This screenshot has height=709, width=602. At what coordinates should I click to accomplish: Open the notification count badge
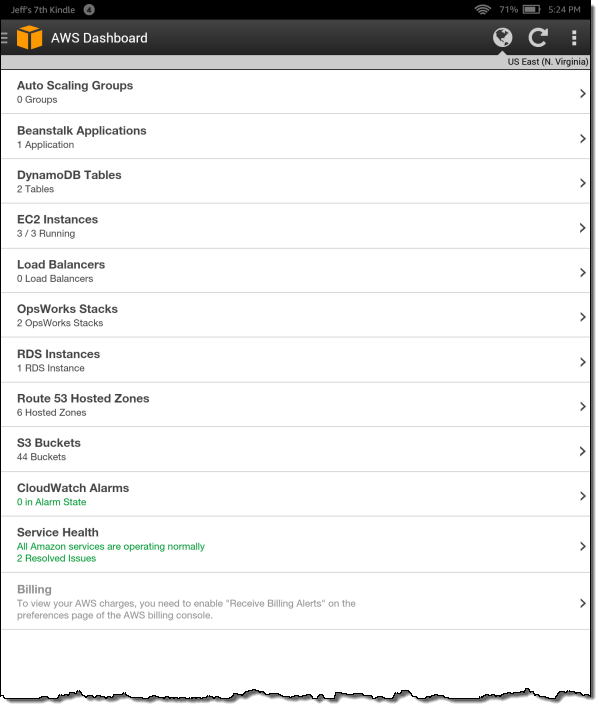(x=90, y=9)
